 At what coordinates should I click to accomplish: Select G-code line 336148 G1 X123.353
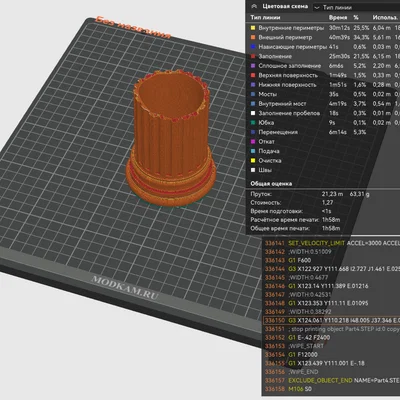332,303
